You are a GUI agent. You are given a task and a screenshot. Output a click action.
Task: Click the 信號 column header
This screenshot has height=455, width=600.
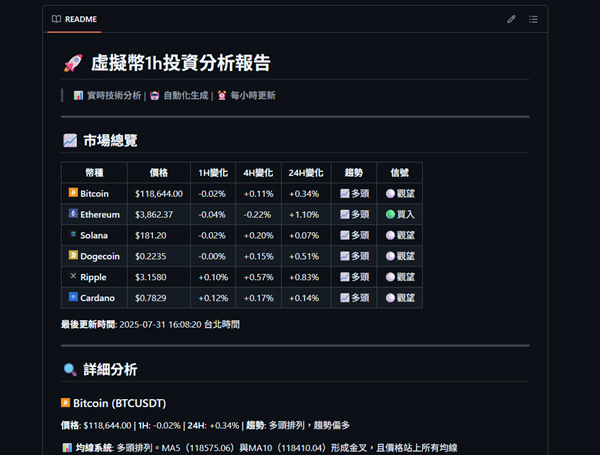[400, 173]
